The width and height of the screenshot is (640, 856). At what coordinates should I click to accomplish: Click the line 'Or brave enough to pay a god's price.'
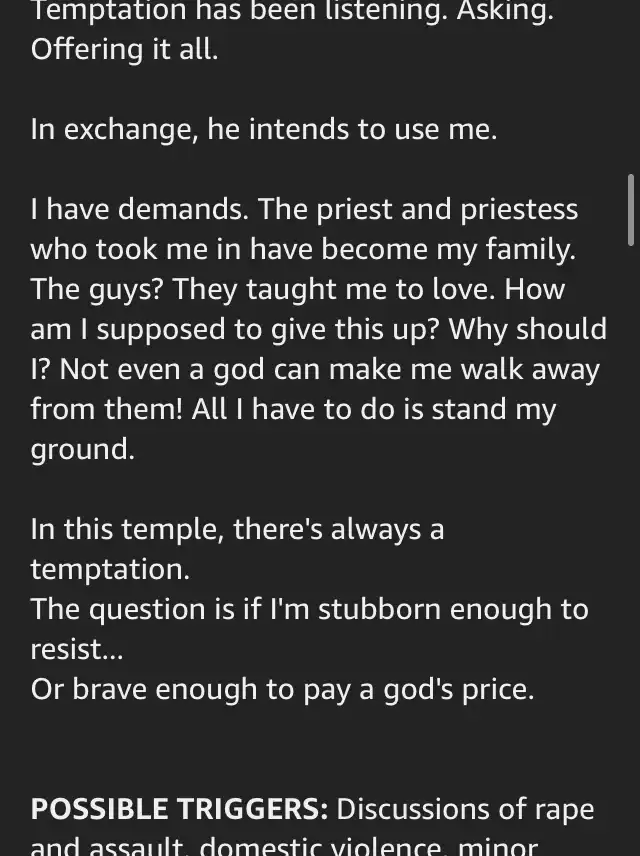pos(282,689)
